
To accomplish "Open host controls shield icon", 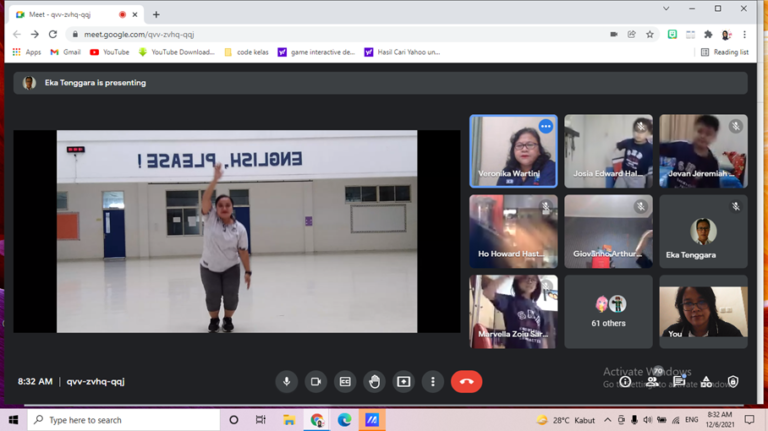I will 733,381.
